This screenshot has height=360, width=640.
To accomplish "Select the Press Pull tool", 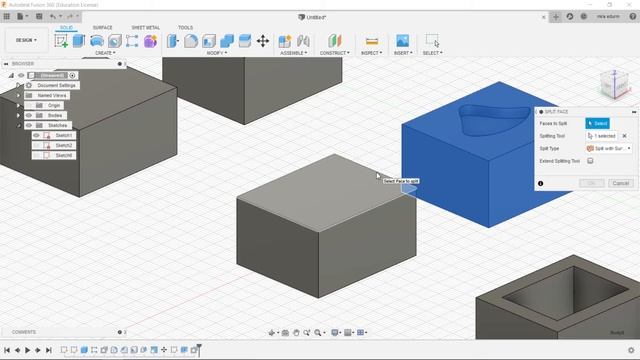I will [173, 41].
